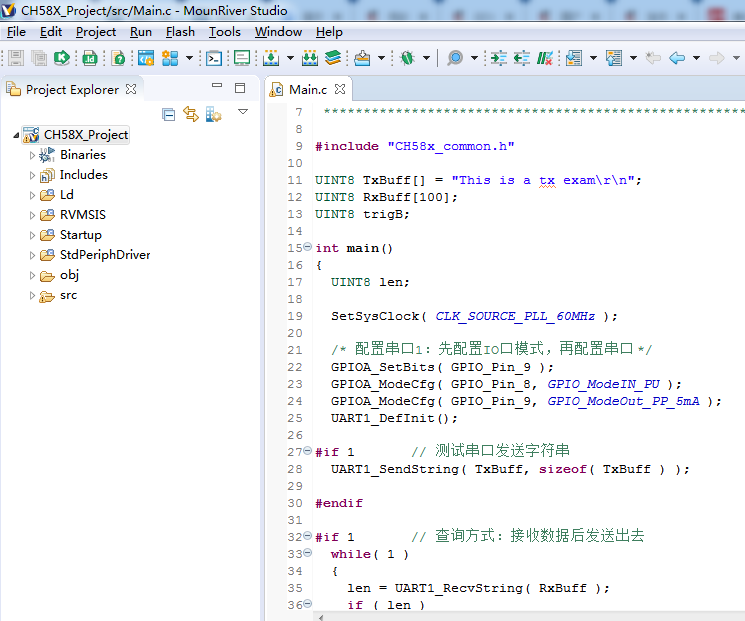This screenshot has width=745, height=621.
Task: Switch to the Main.c editor tab
Action: click(307, 89)
